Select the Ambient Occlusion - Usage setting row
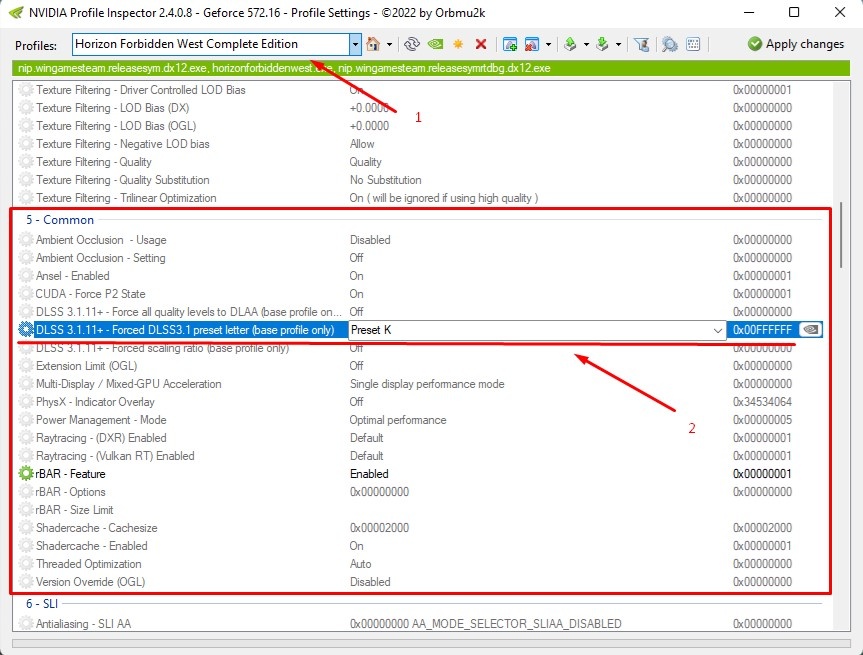Screen dimensions: 863x655 420,240
